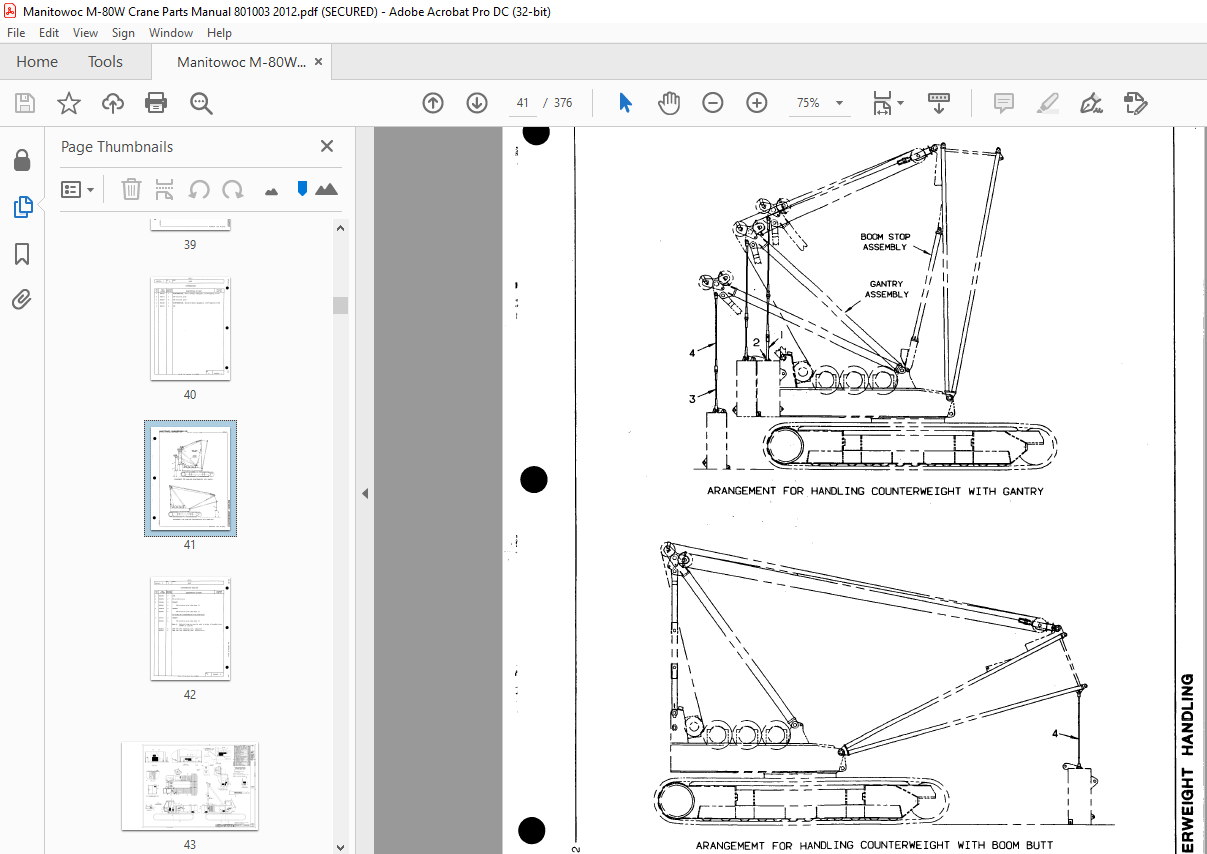Screen dimensions: 1207x854
Task: Click the reduce thumbnail size small mountain icon
Action: click(x=271, y=190)
